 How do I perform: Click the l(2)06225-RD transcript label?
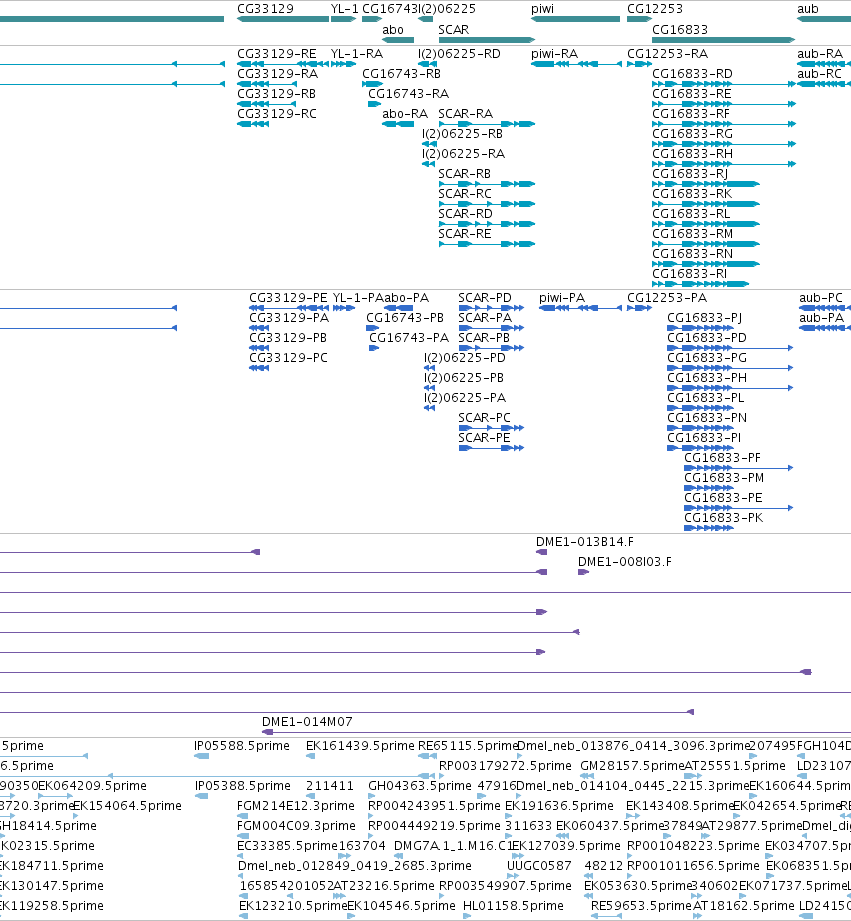[x=459, y=54]
